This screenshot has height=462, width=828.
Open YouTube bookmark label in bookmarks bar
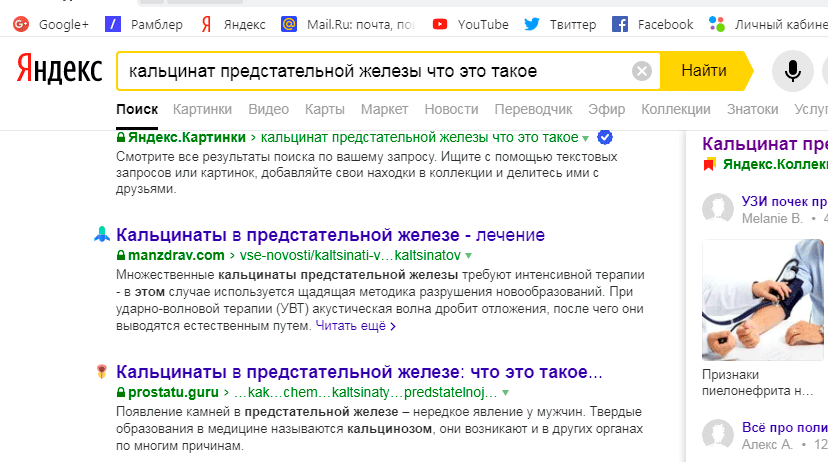483,24
